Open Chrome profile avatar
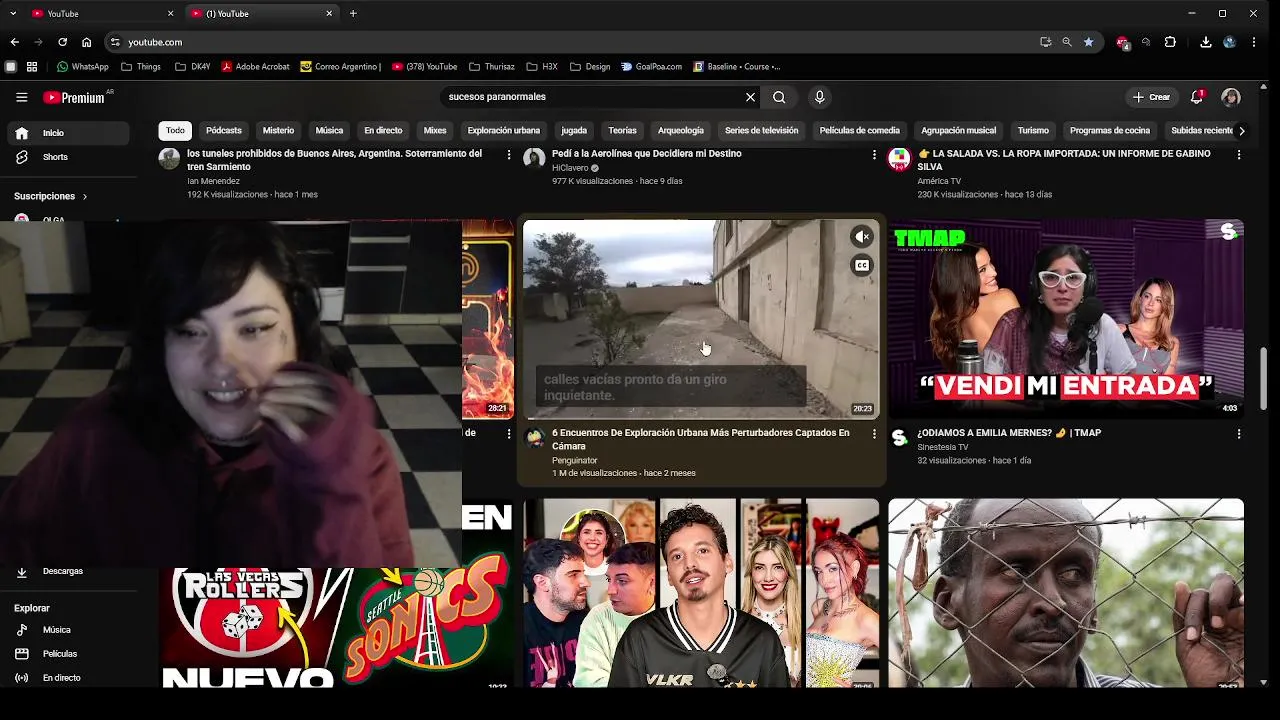The height and width of the screenshot is (720, 1280). pos(1230,42)
